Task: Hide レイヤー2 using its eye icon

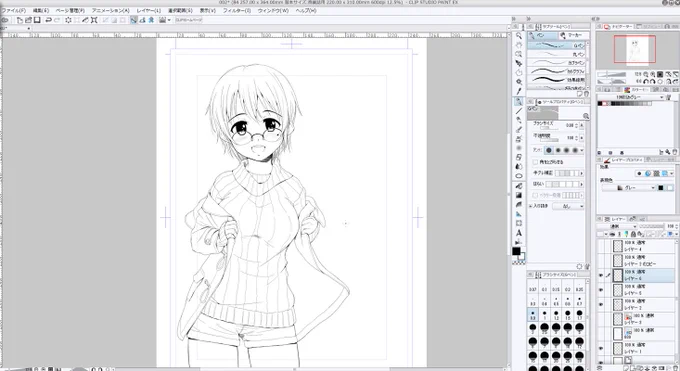Action: [601, 305]
